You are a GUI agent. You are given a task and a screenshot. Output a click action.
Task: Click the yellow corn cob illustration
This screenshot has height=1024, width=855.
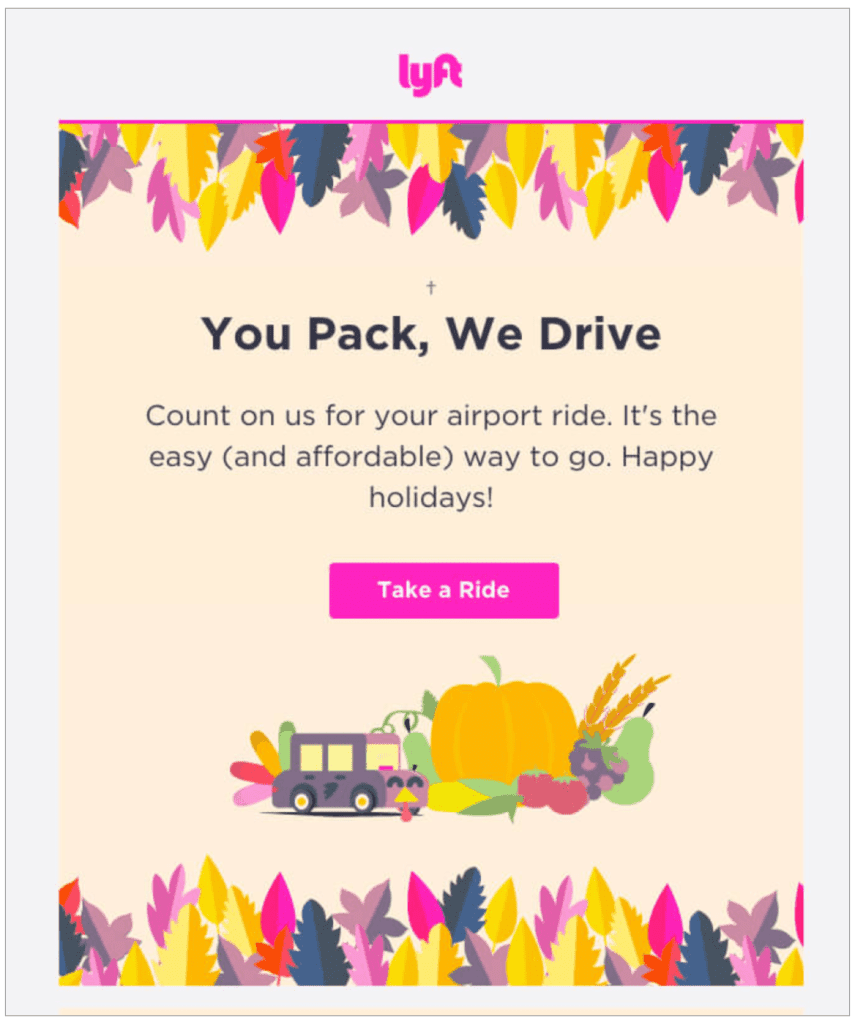click(457, 797)
